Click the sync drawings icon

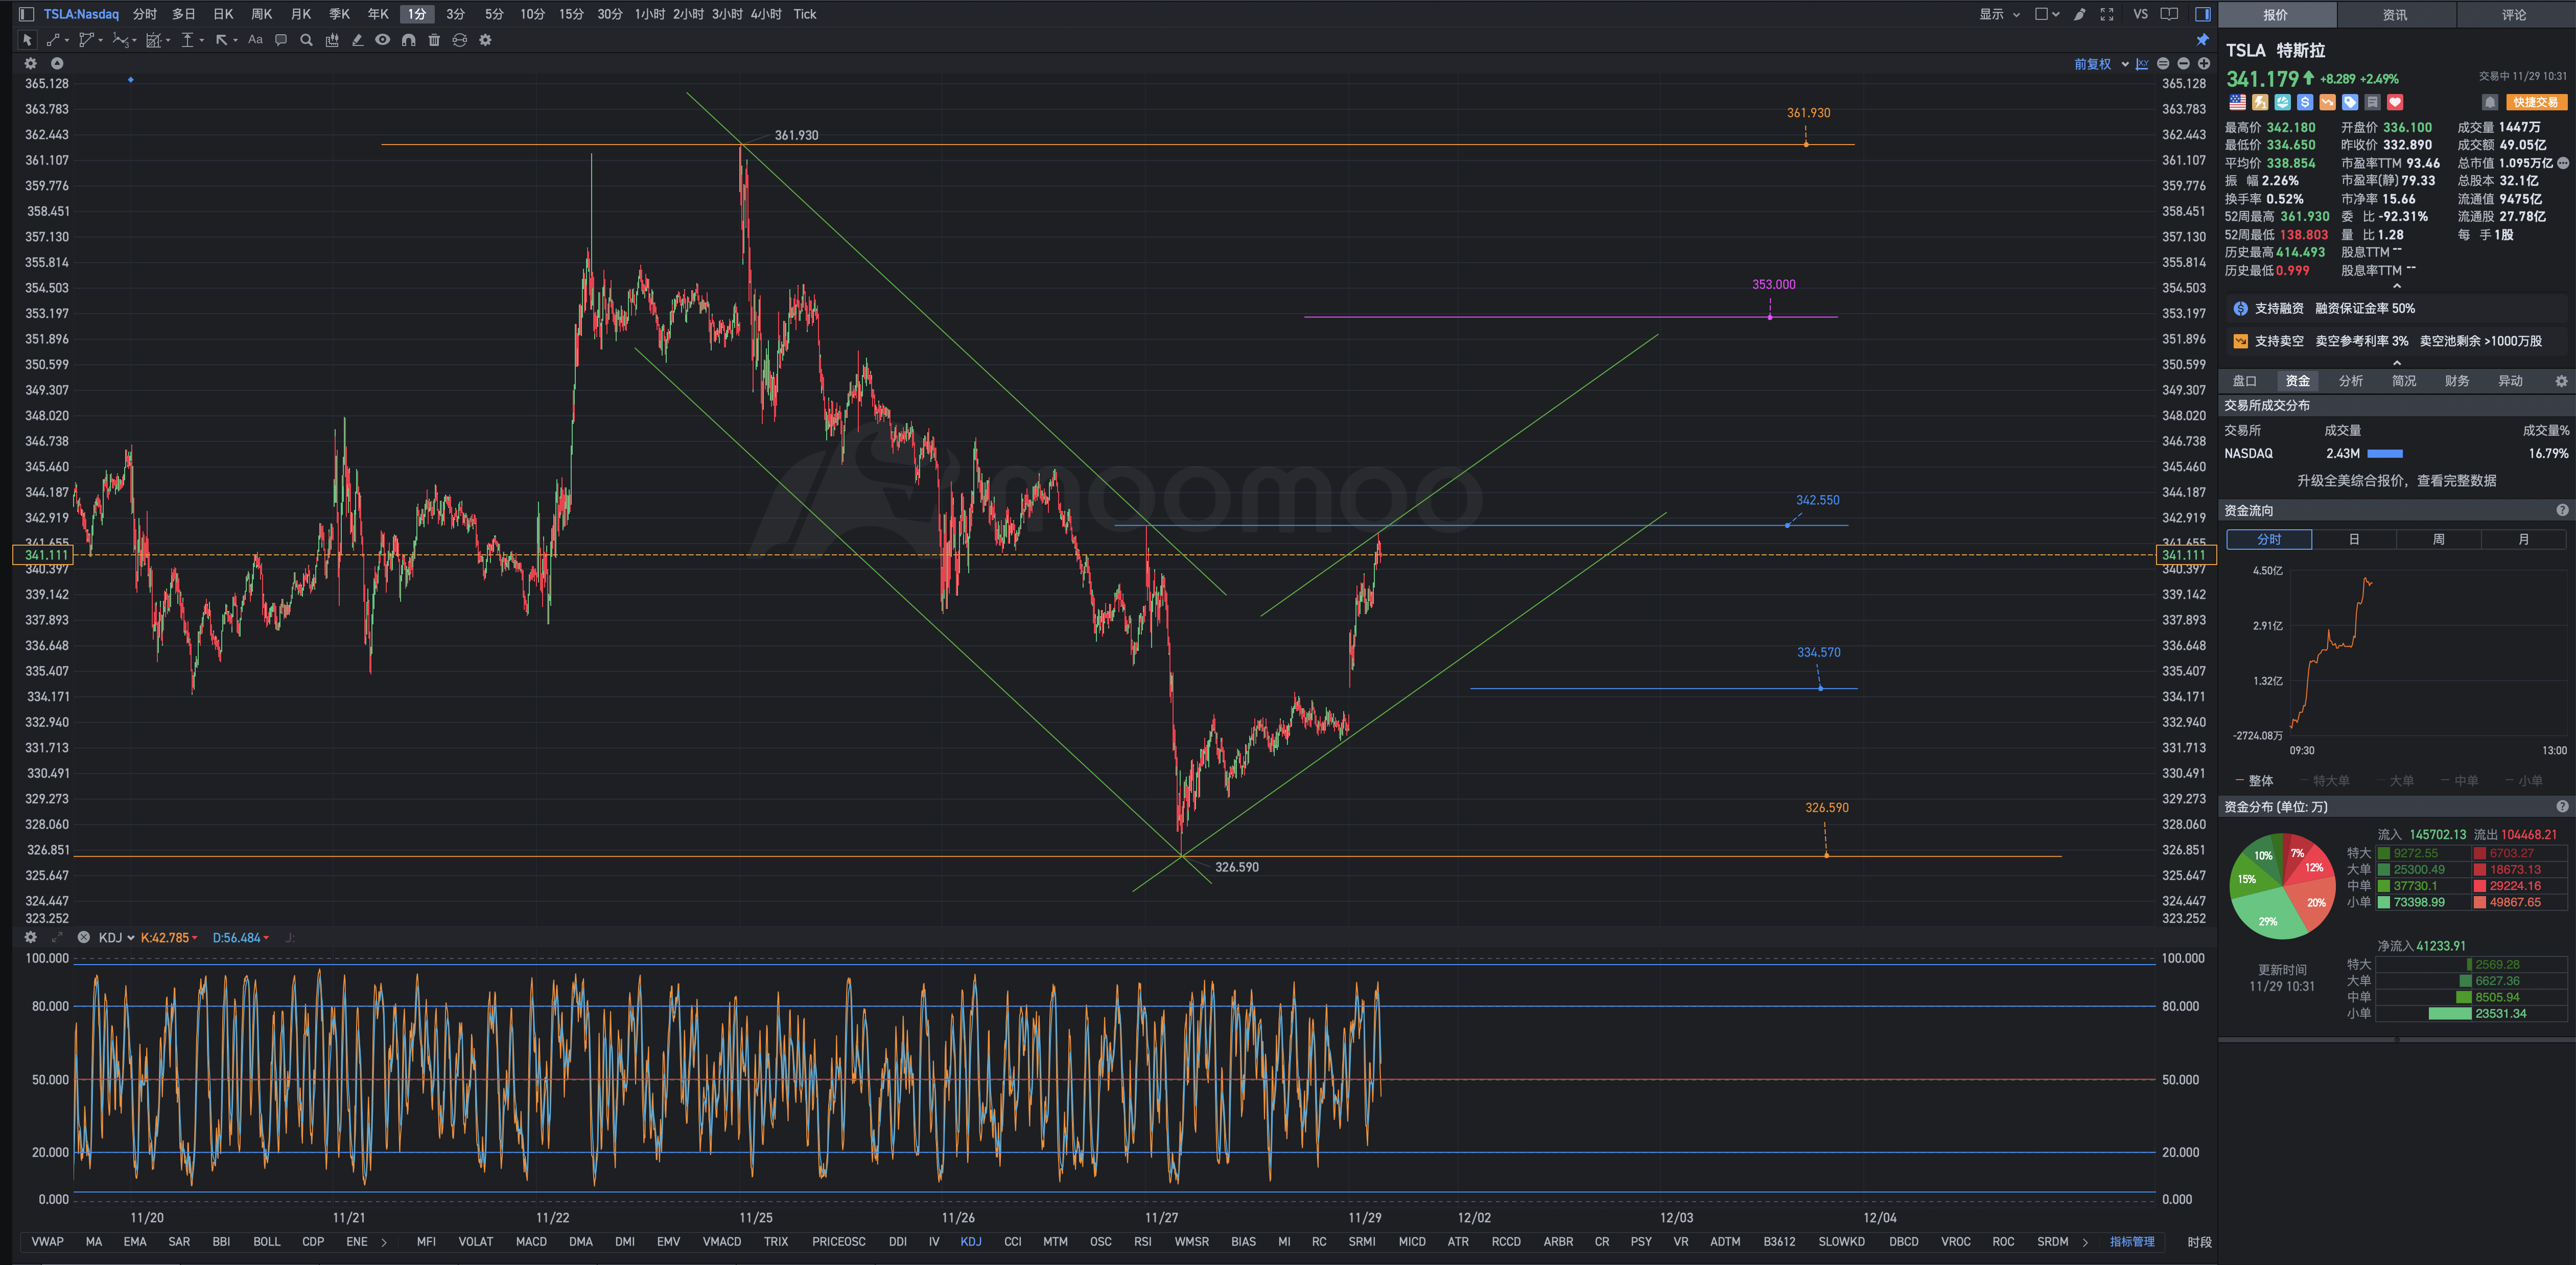(459, 40)
